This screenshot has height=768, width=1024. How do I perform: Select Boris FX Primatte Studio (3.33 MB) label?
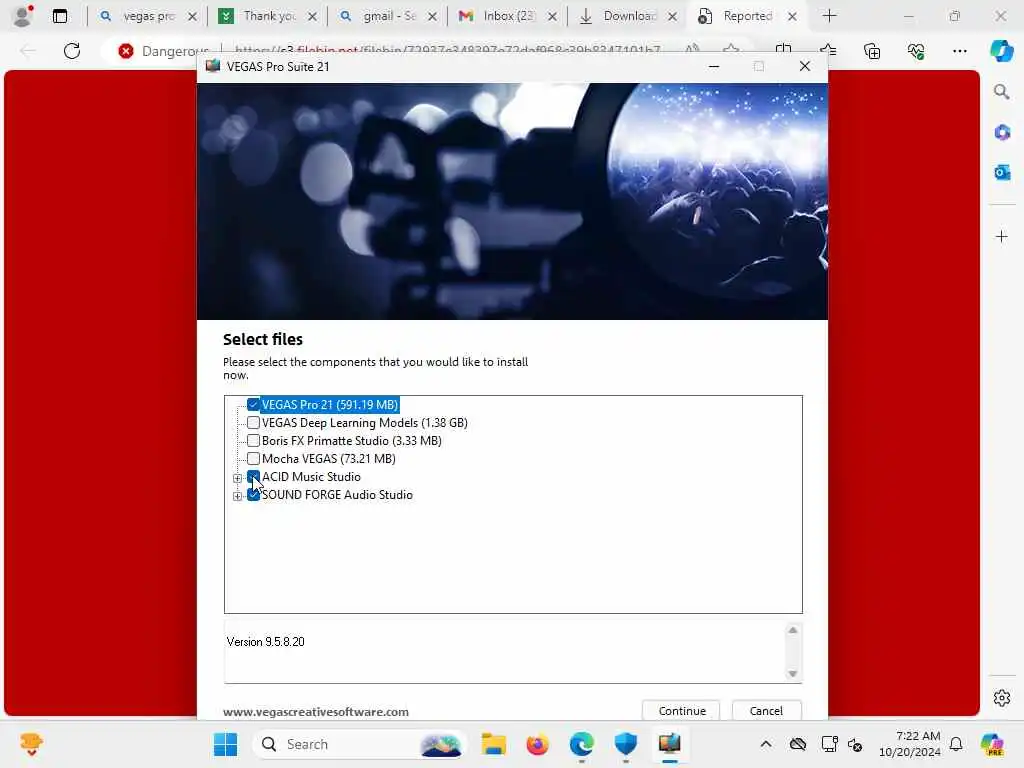(351, 441)
